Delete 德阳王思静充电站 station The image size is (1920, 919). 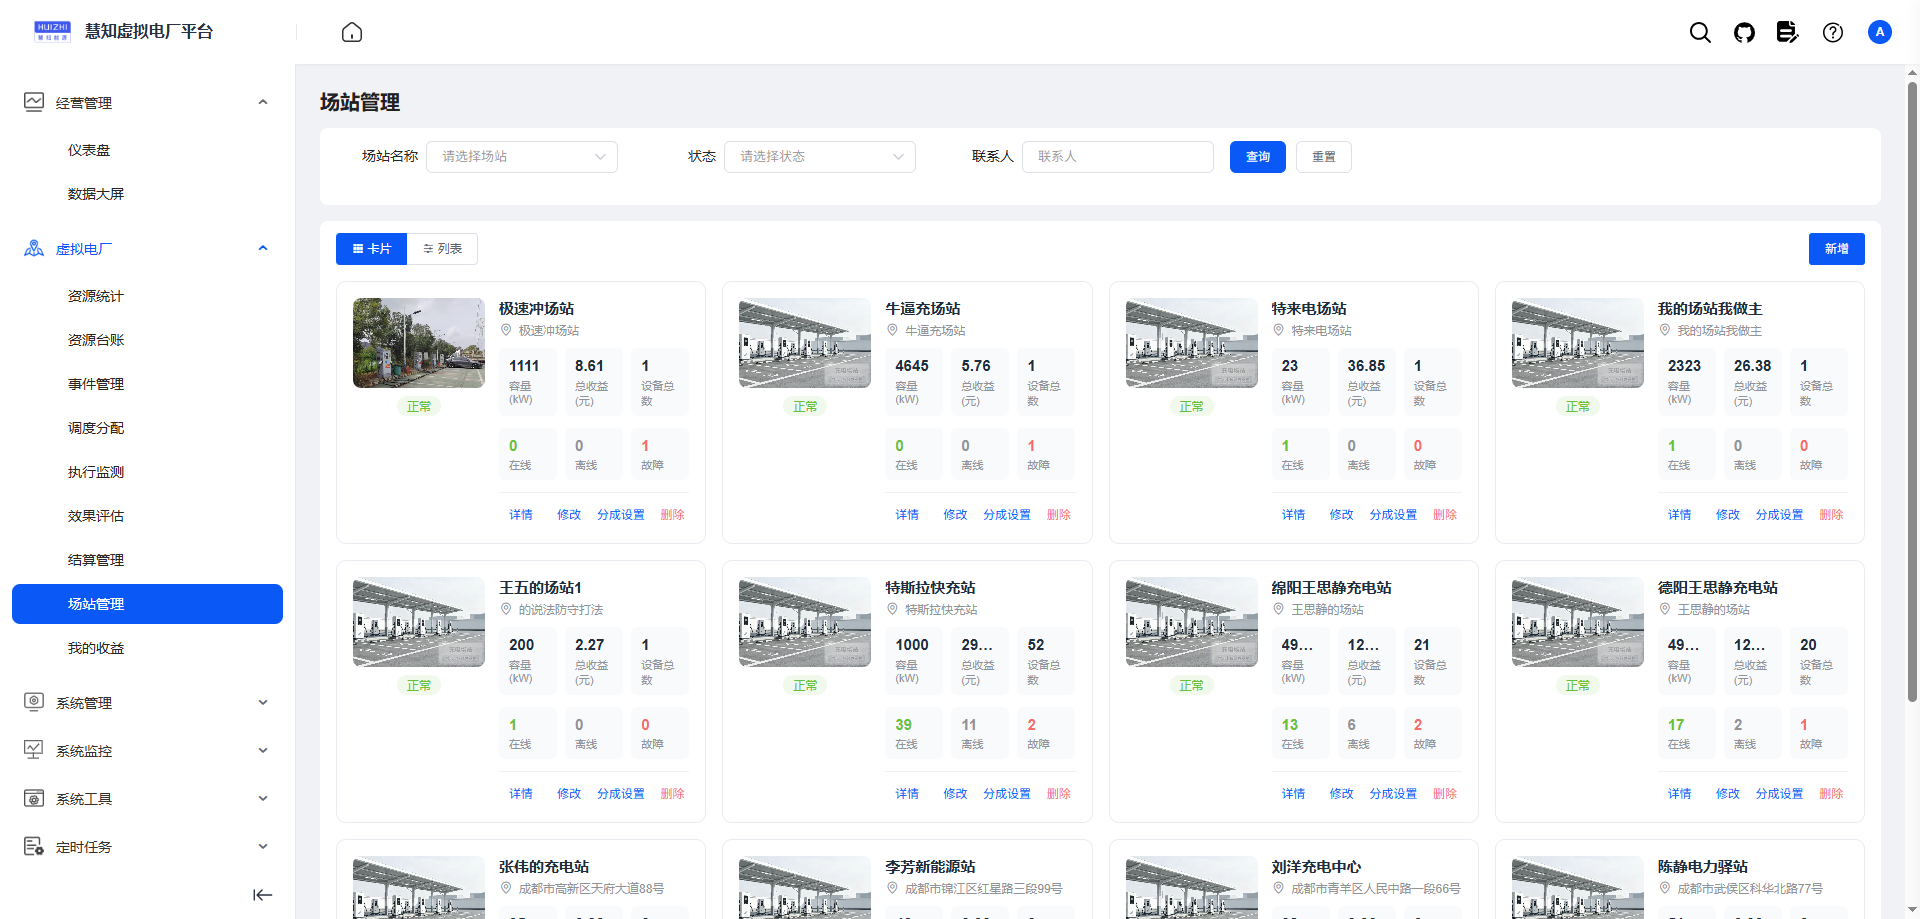1831,794
